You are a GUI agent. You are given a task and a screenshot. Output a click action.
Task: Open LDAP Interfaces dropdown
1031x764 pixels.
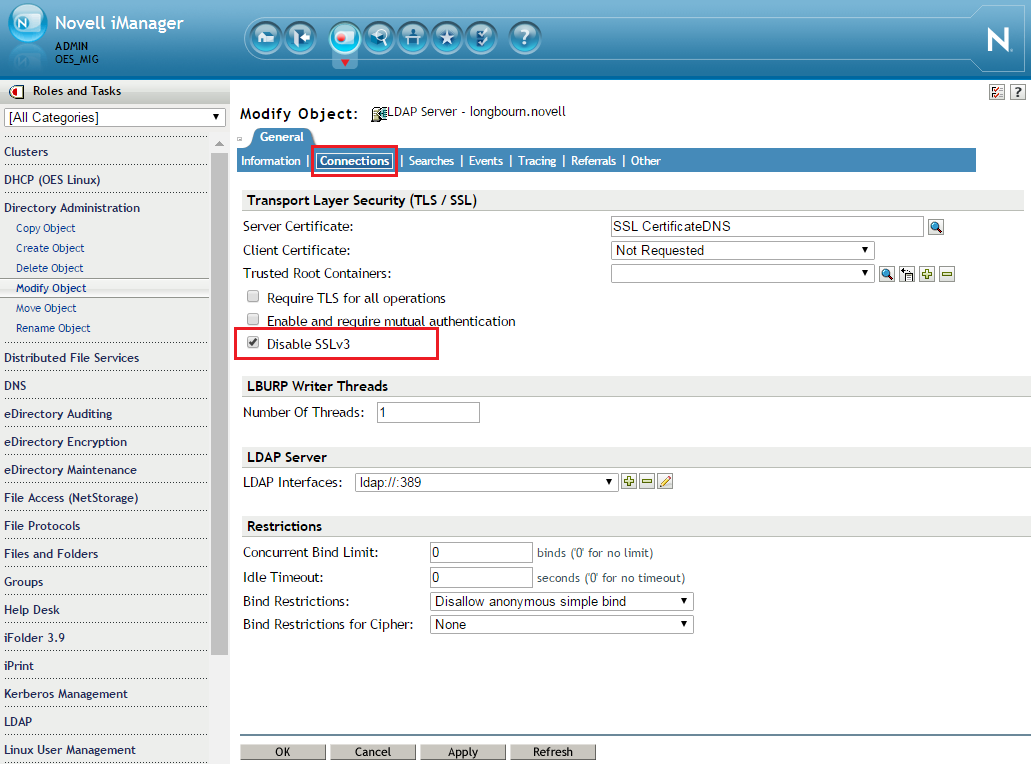tap(486, 483)
